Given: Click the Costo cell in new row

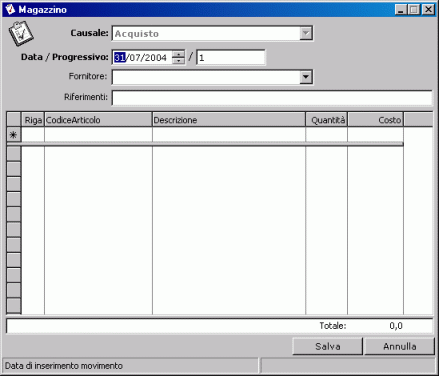Looking at the screenshot, I should (x=375, y=135).
